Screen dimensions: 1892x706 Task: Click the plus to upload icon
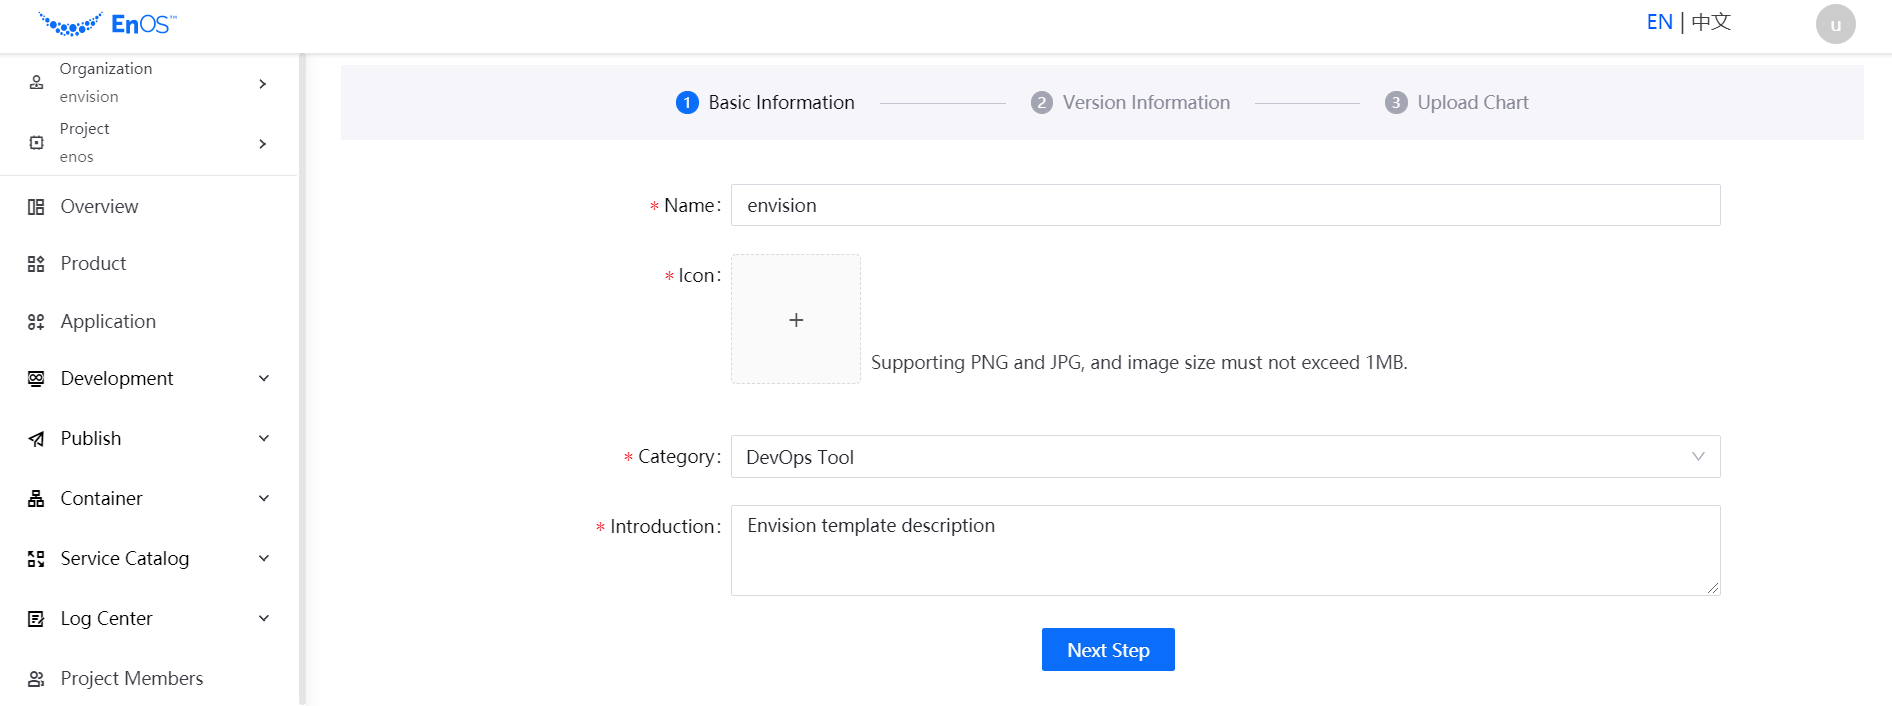coord(796,319)
